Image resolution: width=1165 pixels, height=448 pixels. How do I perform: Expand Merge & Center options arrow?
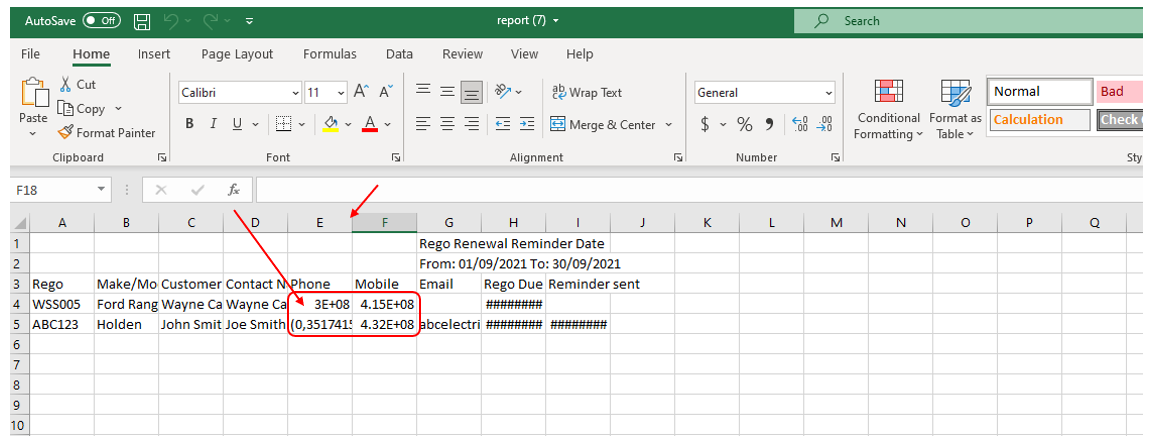click(x=669, y=125)
